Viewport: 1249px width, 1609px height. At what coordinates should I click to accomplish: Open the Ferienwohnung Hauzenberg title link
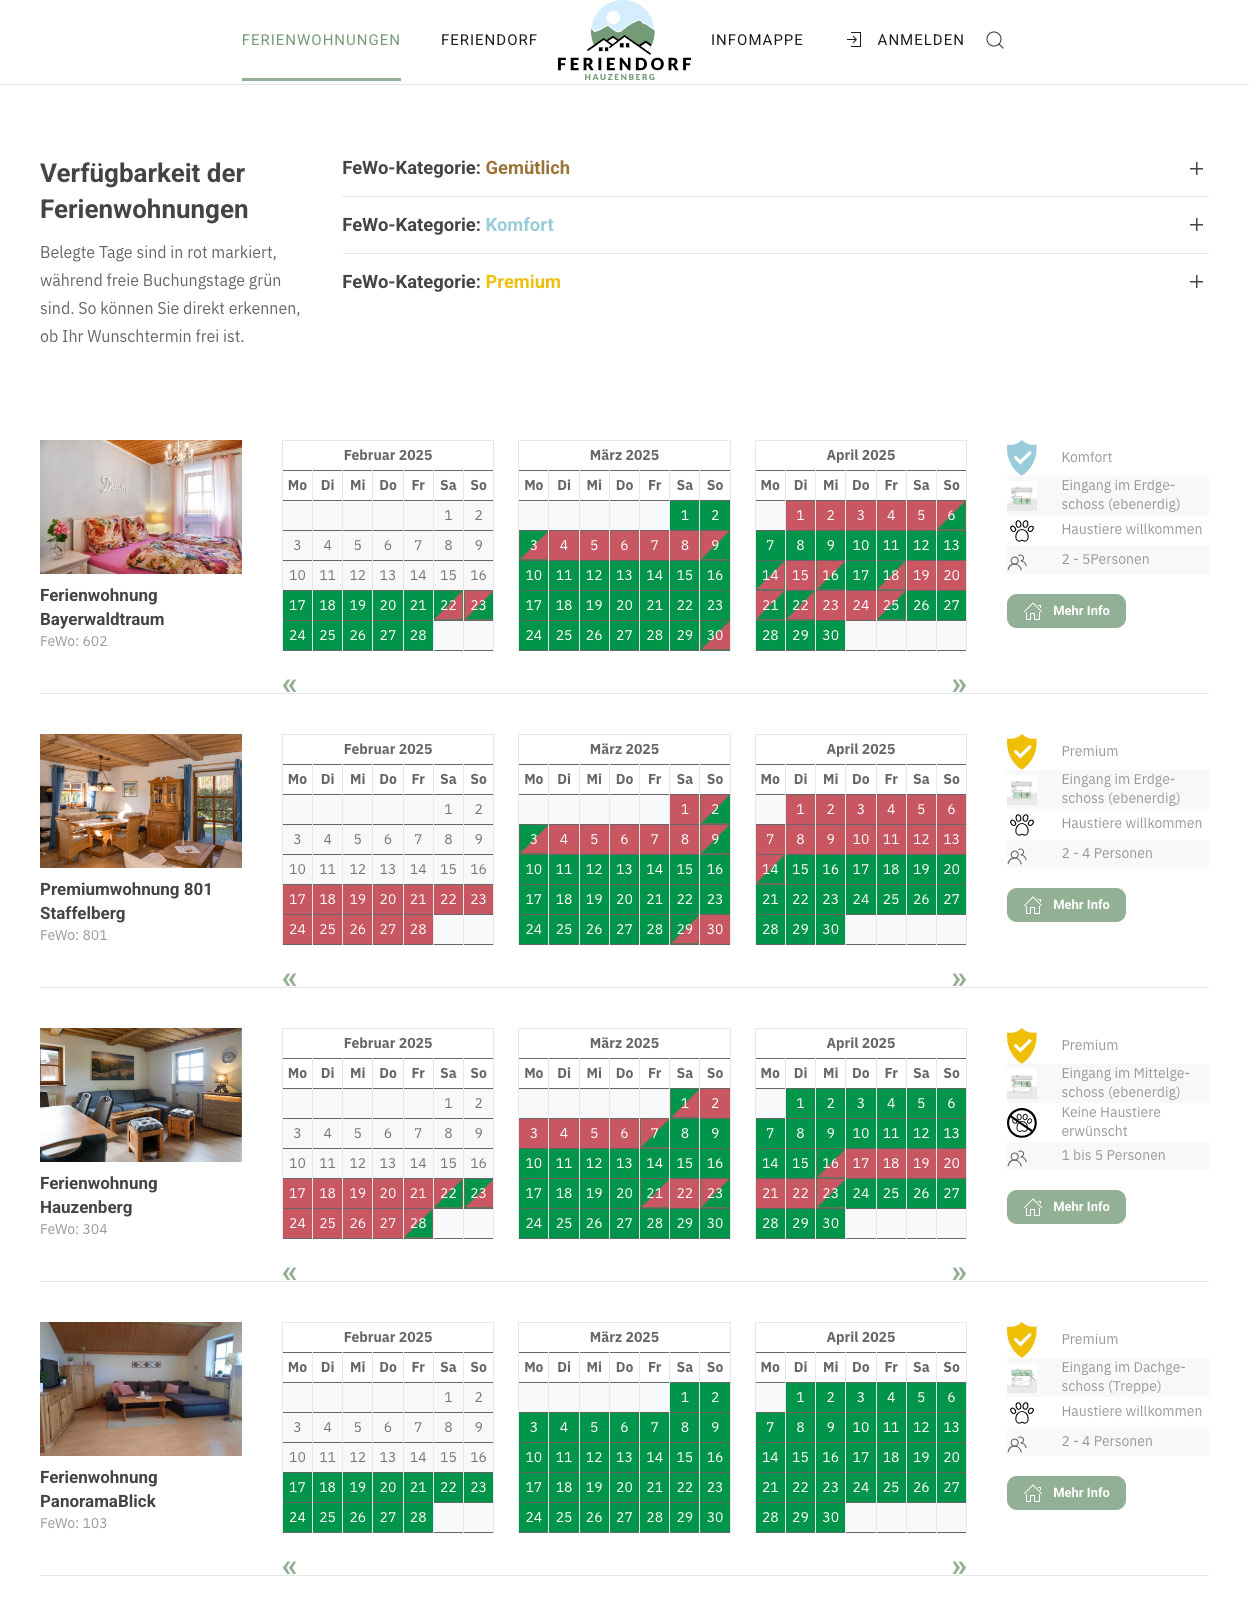click(x=99, y=1195)
